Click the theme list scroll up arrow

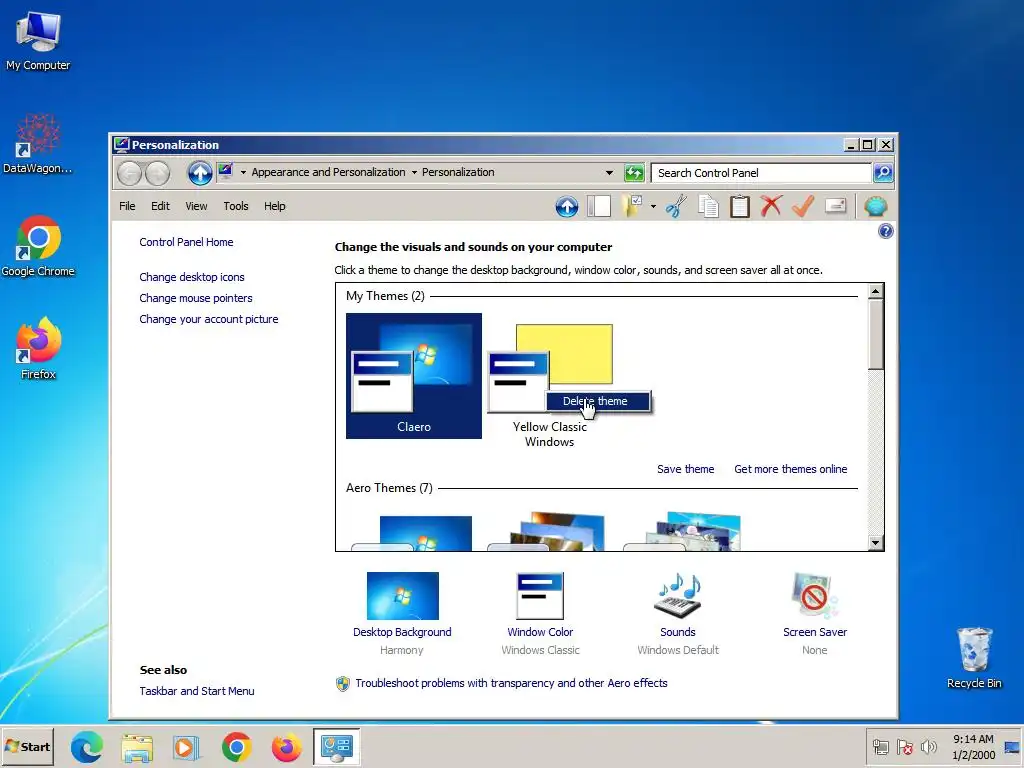[876, 291]
